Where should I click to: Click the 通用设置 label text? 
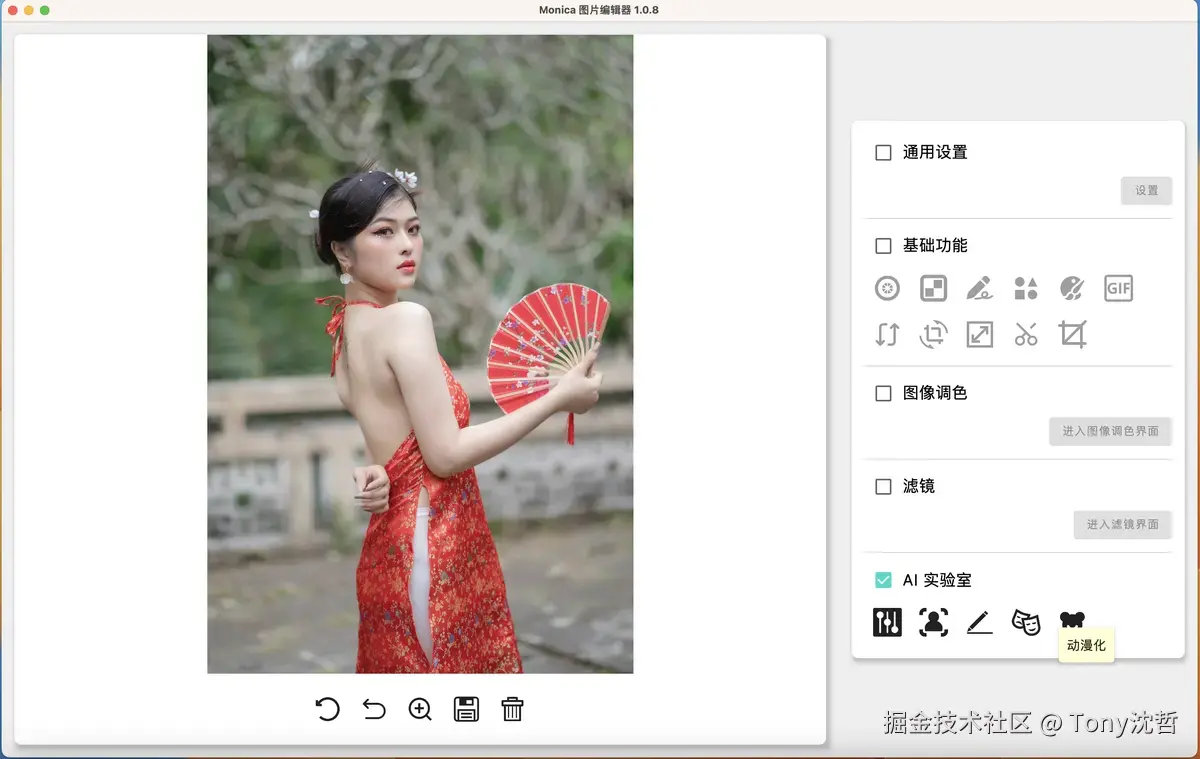click(935, 153)
